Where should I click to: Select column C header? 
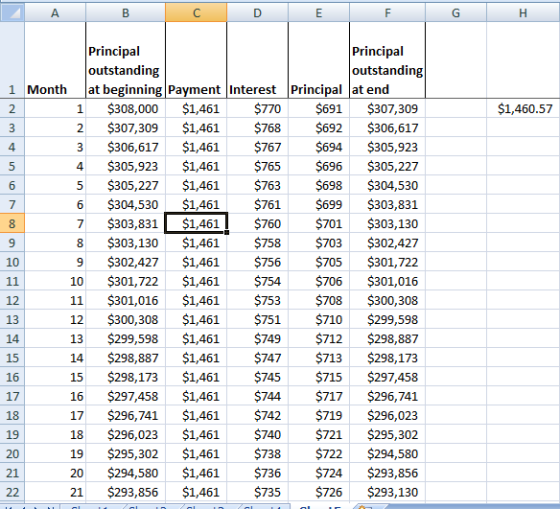pos(196,13)
